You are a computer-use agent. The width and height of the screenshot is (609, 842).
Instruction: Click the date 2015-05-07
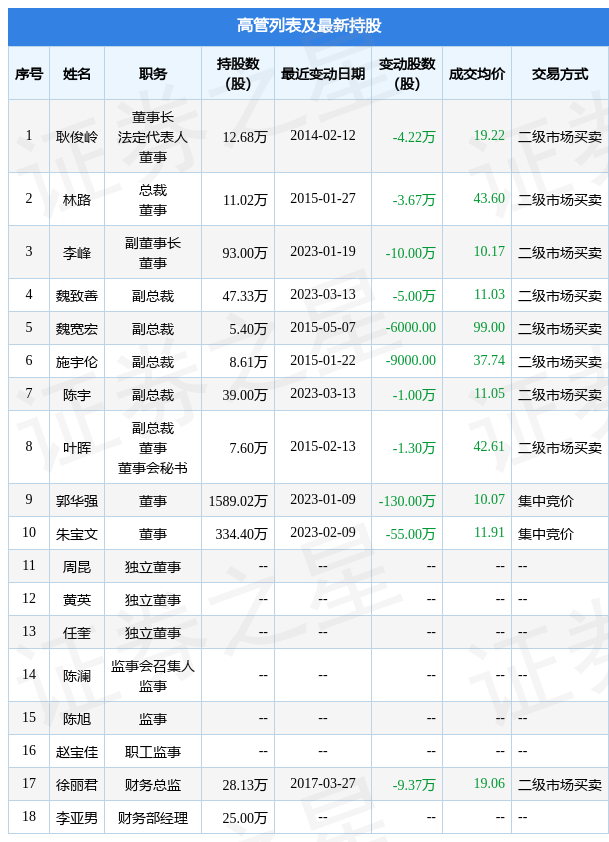click(x=323, y=327)
